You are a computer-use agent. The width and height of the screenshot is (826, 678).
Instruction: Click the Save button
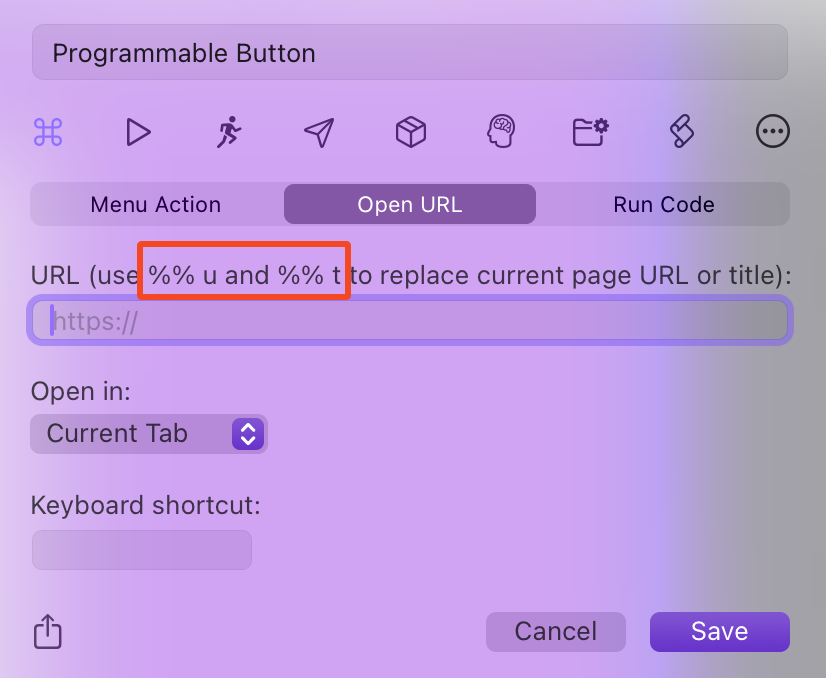[x=719, y=632]
